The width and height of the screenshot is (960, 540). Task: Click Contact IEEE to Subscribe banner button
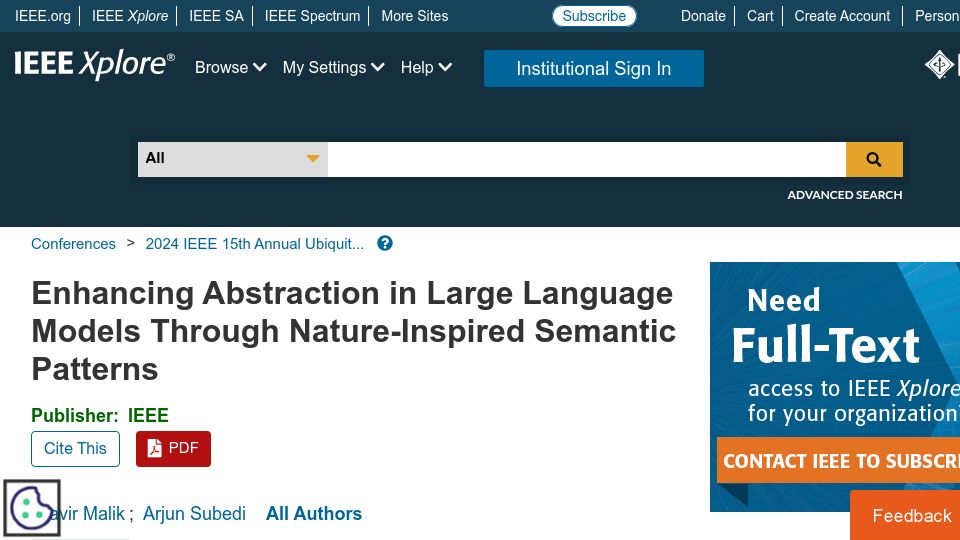coord(838,460)
